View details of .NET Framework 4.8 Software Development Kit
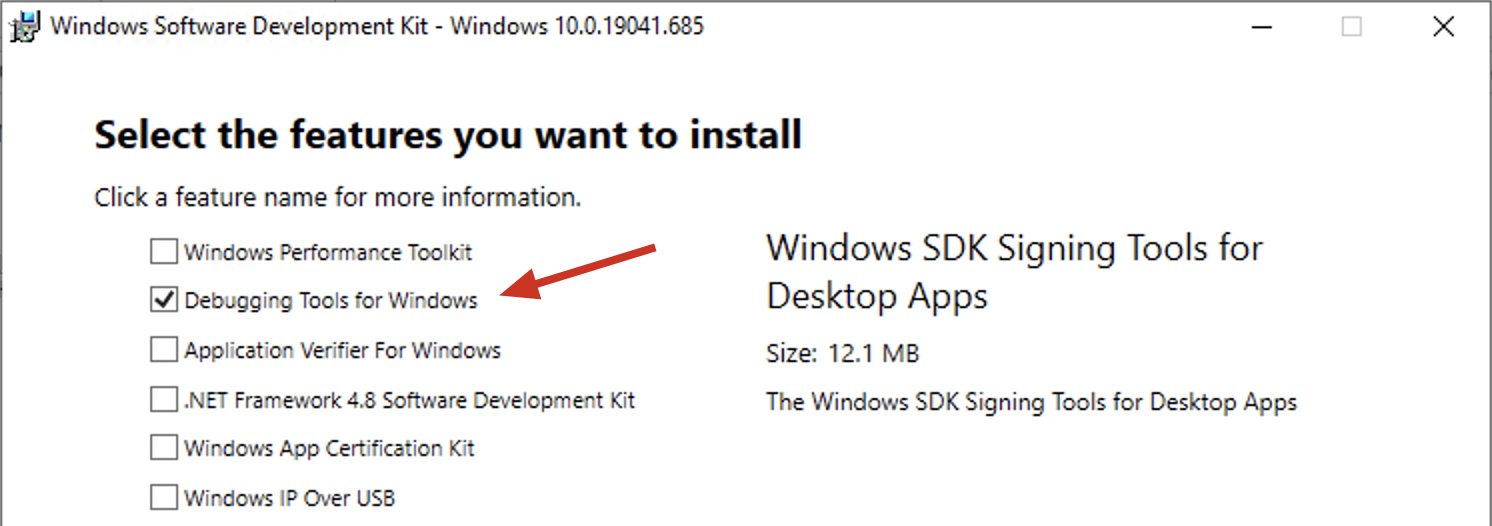The width and height of the screenshot is (1492, 526). tap(410, 401)
